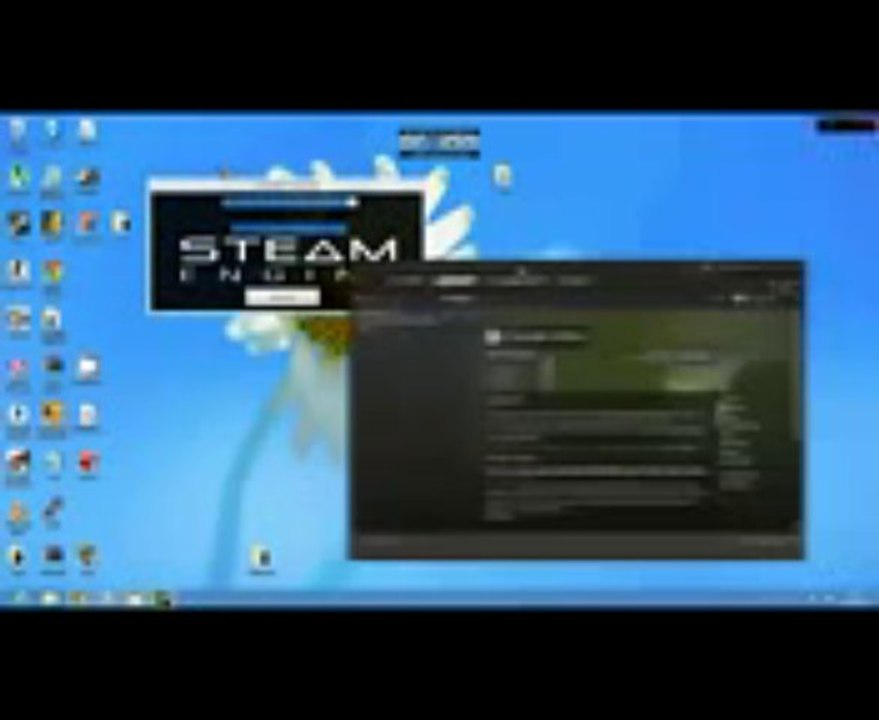This screenshot has height=720, width=879.
Task: Select the desktop icon right of the Steam Engine title bar
Action: pyautogui.click(x=503, y=177)
